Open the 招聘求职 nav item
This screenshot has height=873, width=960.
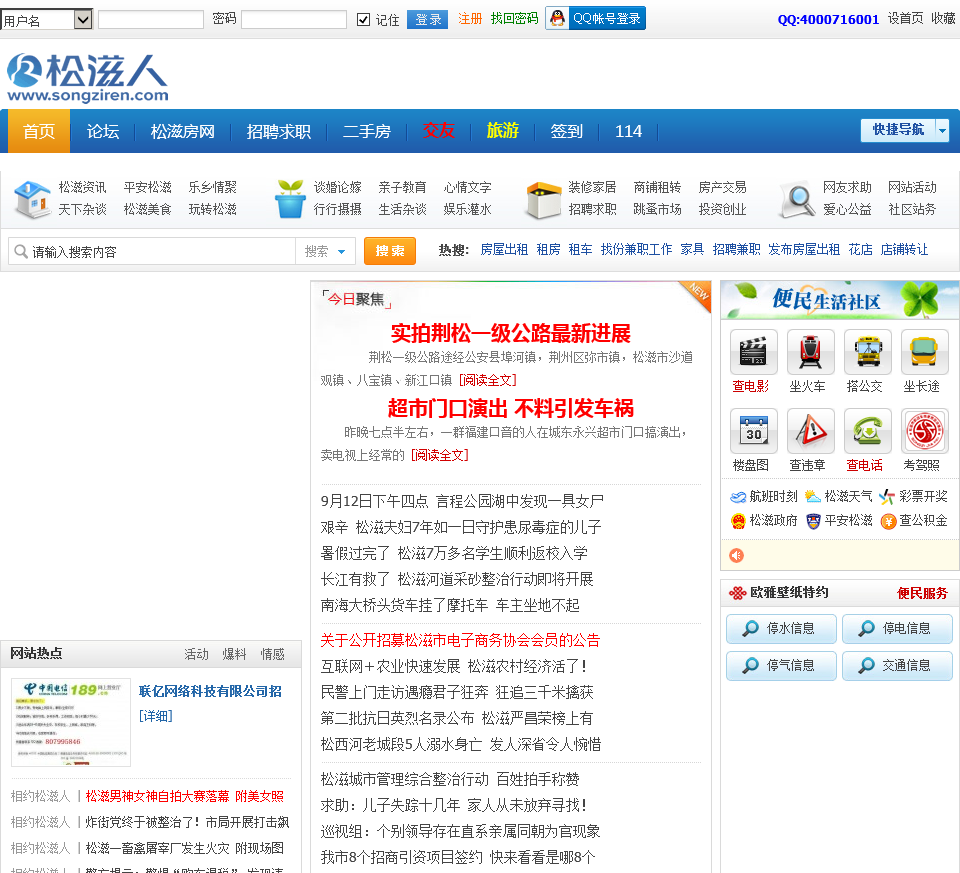(x=279, y=132)
